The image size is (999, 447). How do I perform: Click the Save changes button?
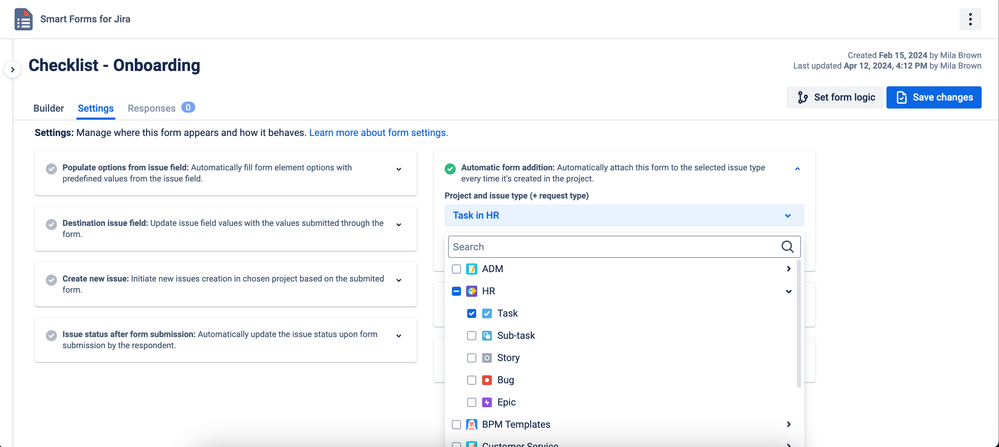click(x=934, y=97)
